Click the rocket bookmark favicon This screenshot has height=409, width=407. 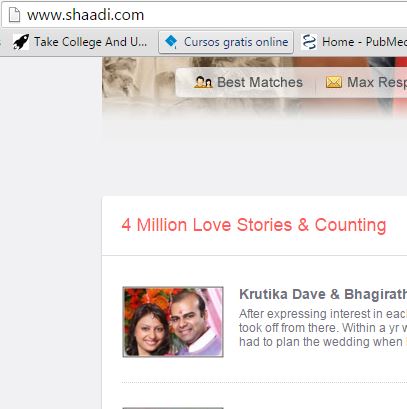tap(21, 42)
